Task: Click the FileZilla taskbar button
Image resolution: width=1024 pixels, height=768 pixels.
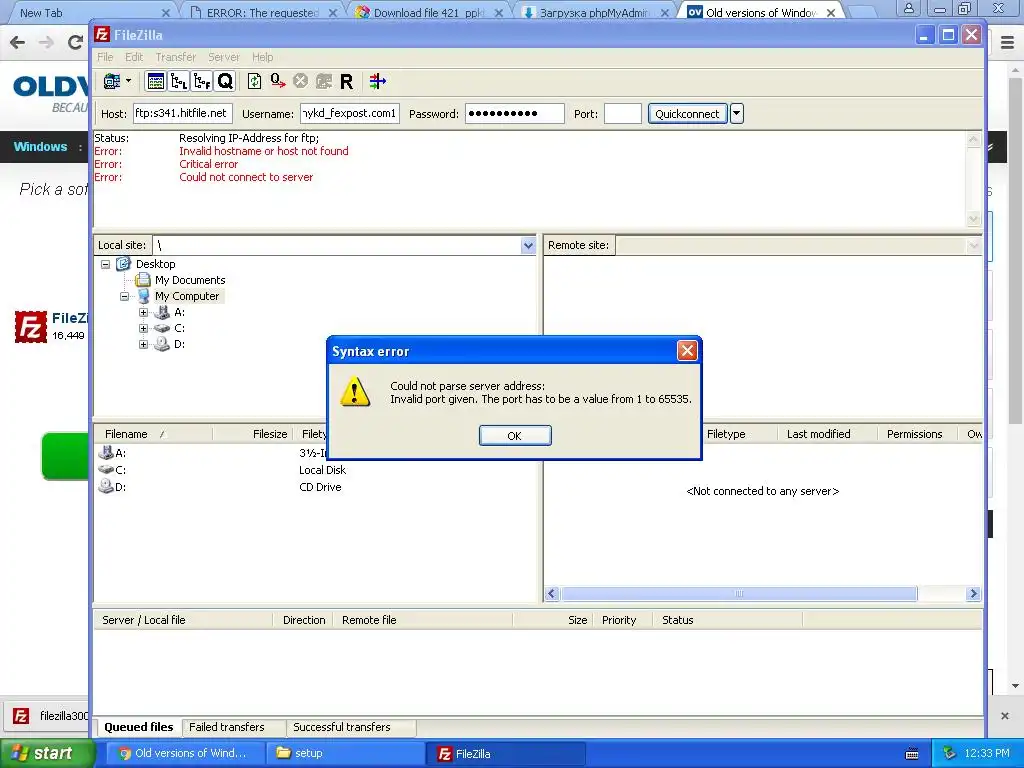Action: 506,754
